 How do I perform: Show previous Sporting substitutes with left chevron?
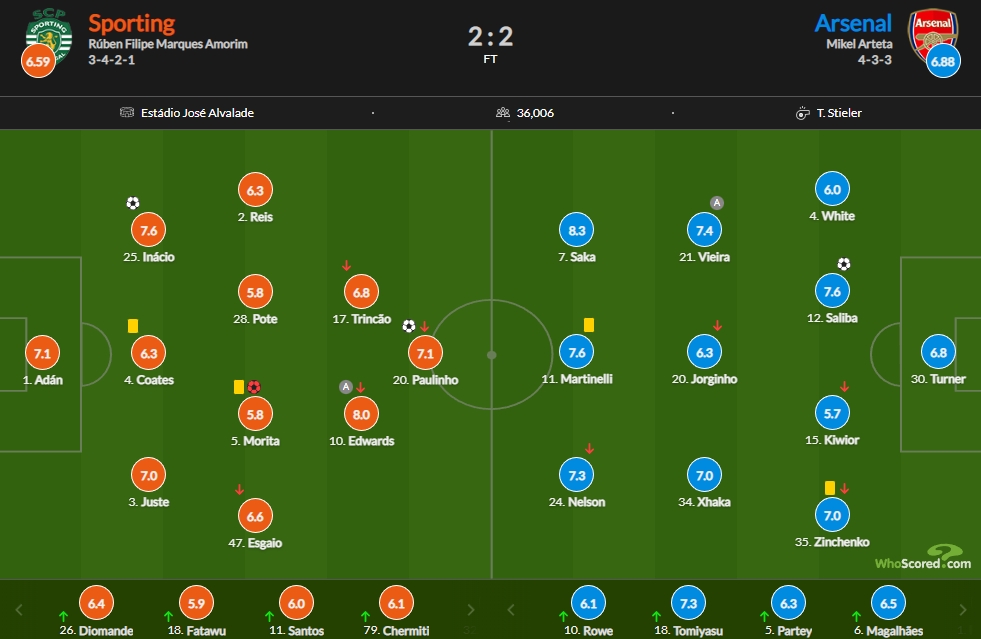pos(19,610)
